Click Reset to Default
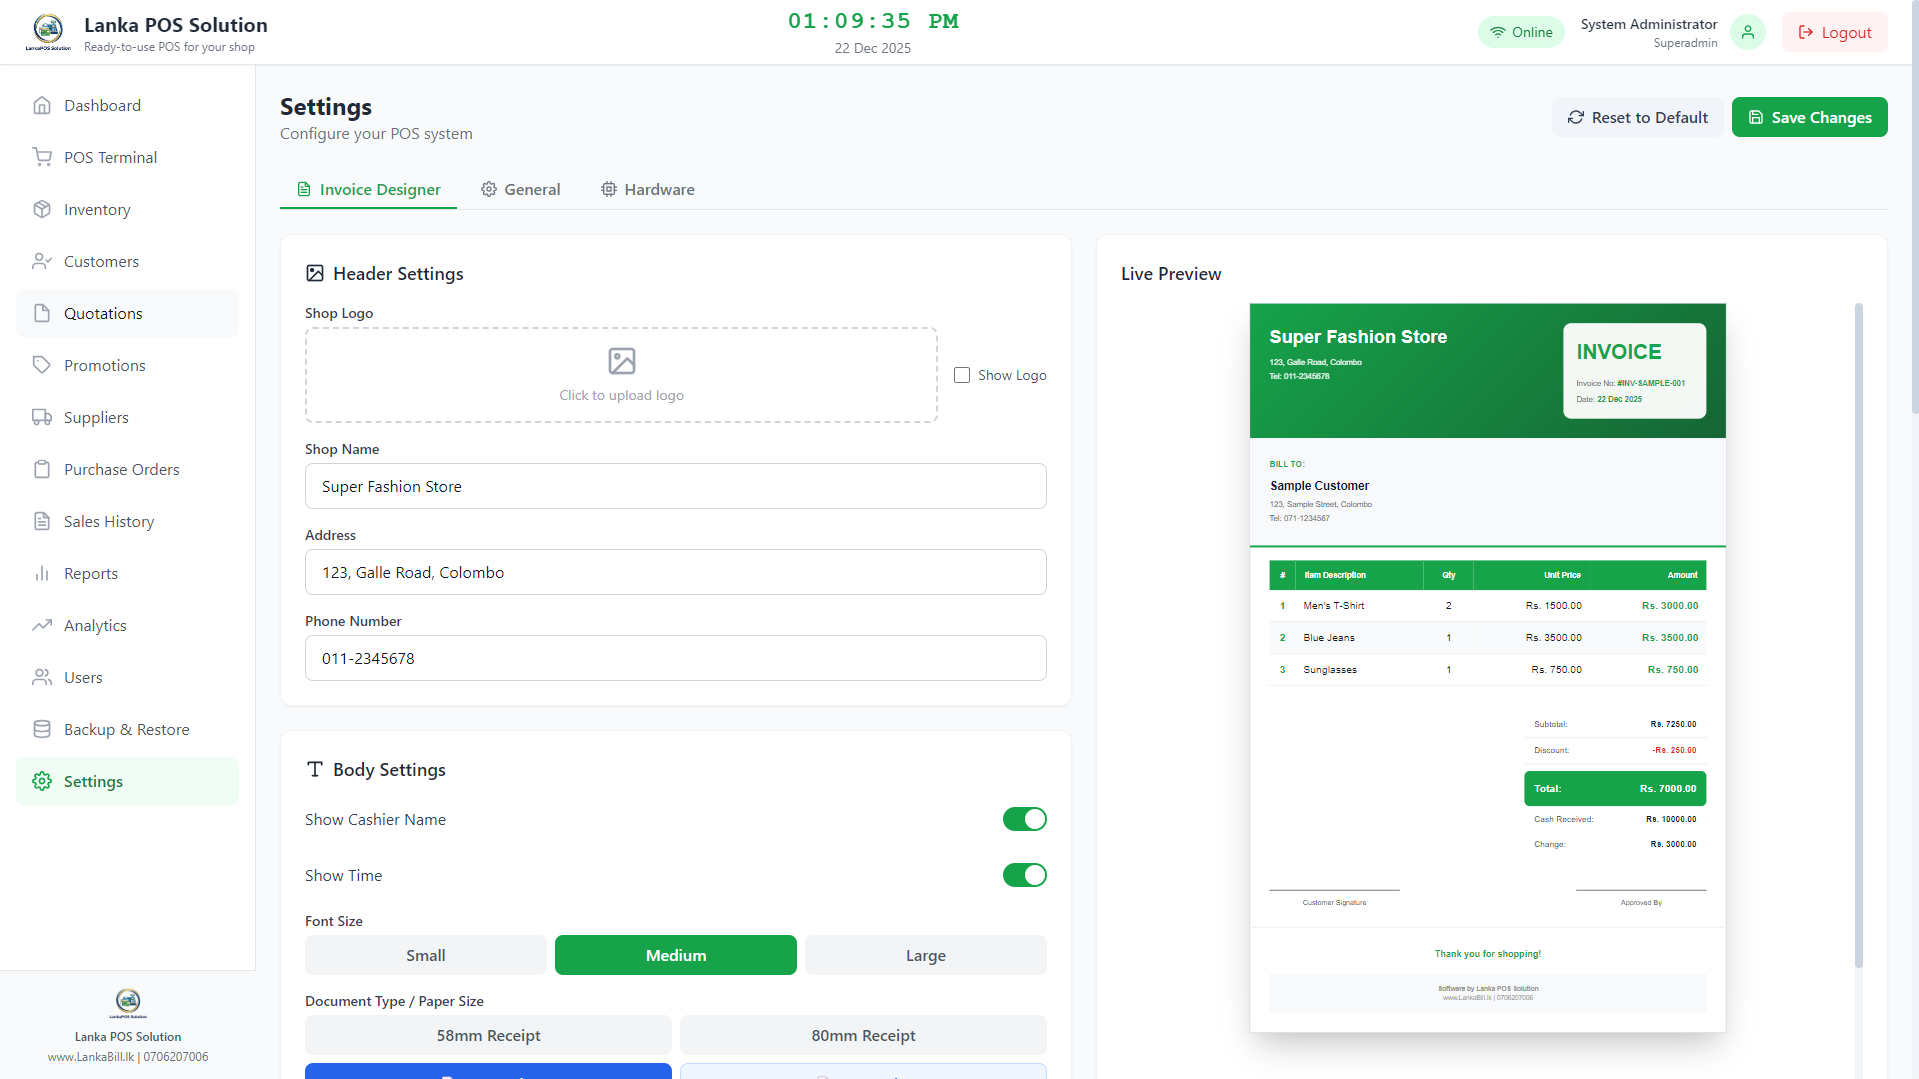1919x1079 pixels. (1637, 117)
